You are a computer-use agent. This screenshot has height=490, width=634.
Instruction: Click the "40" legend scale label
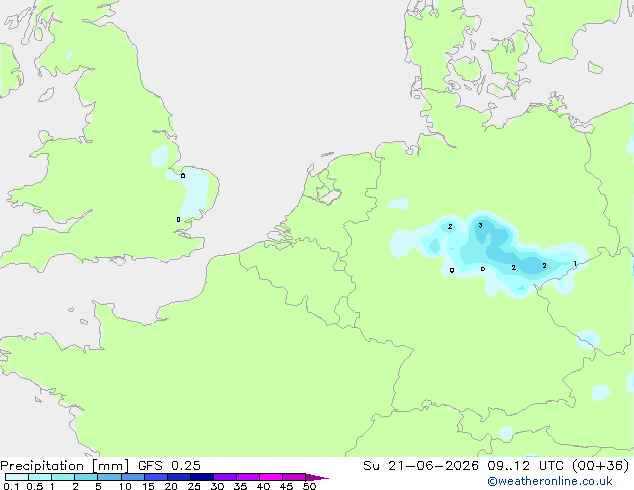pyautogui.click(x=263, y=486)
